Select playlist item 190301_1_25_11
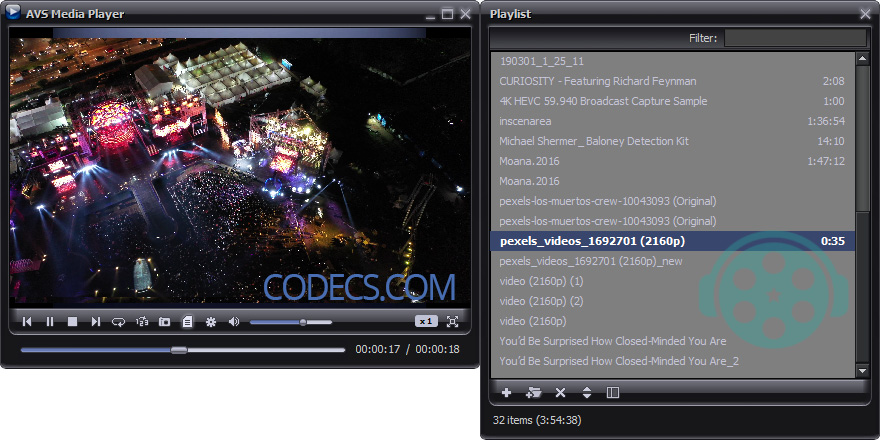 [x=672, y=61]
